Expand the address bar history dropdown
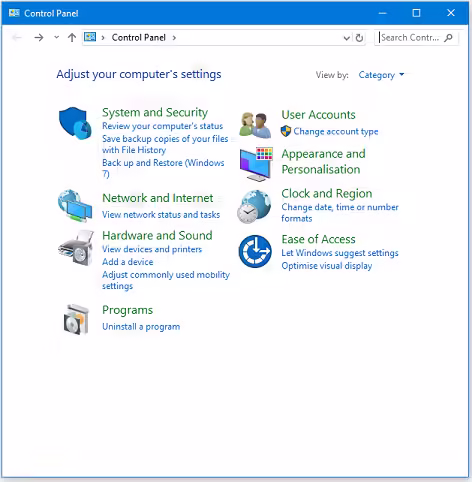 347,38
